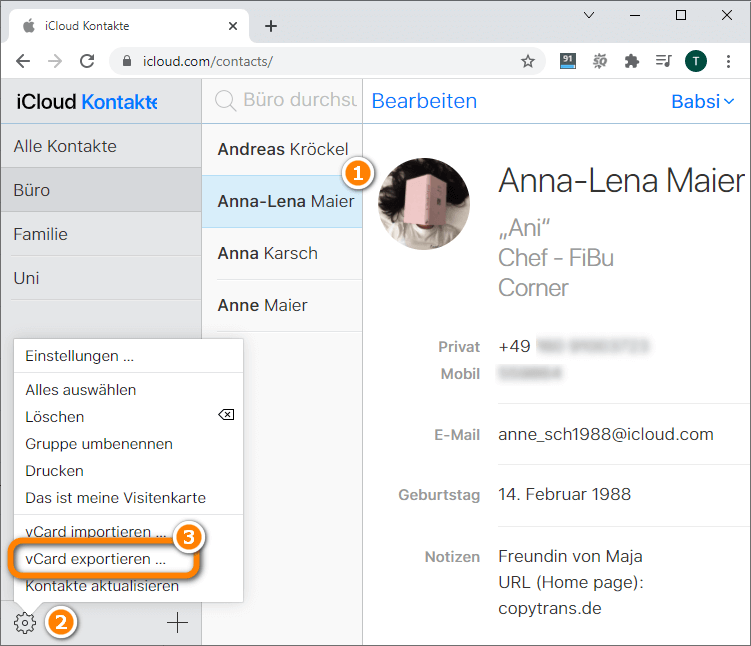Click the tab search chevron

[589, 15]
